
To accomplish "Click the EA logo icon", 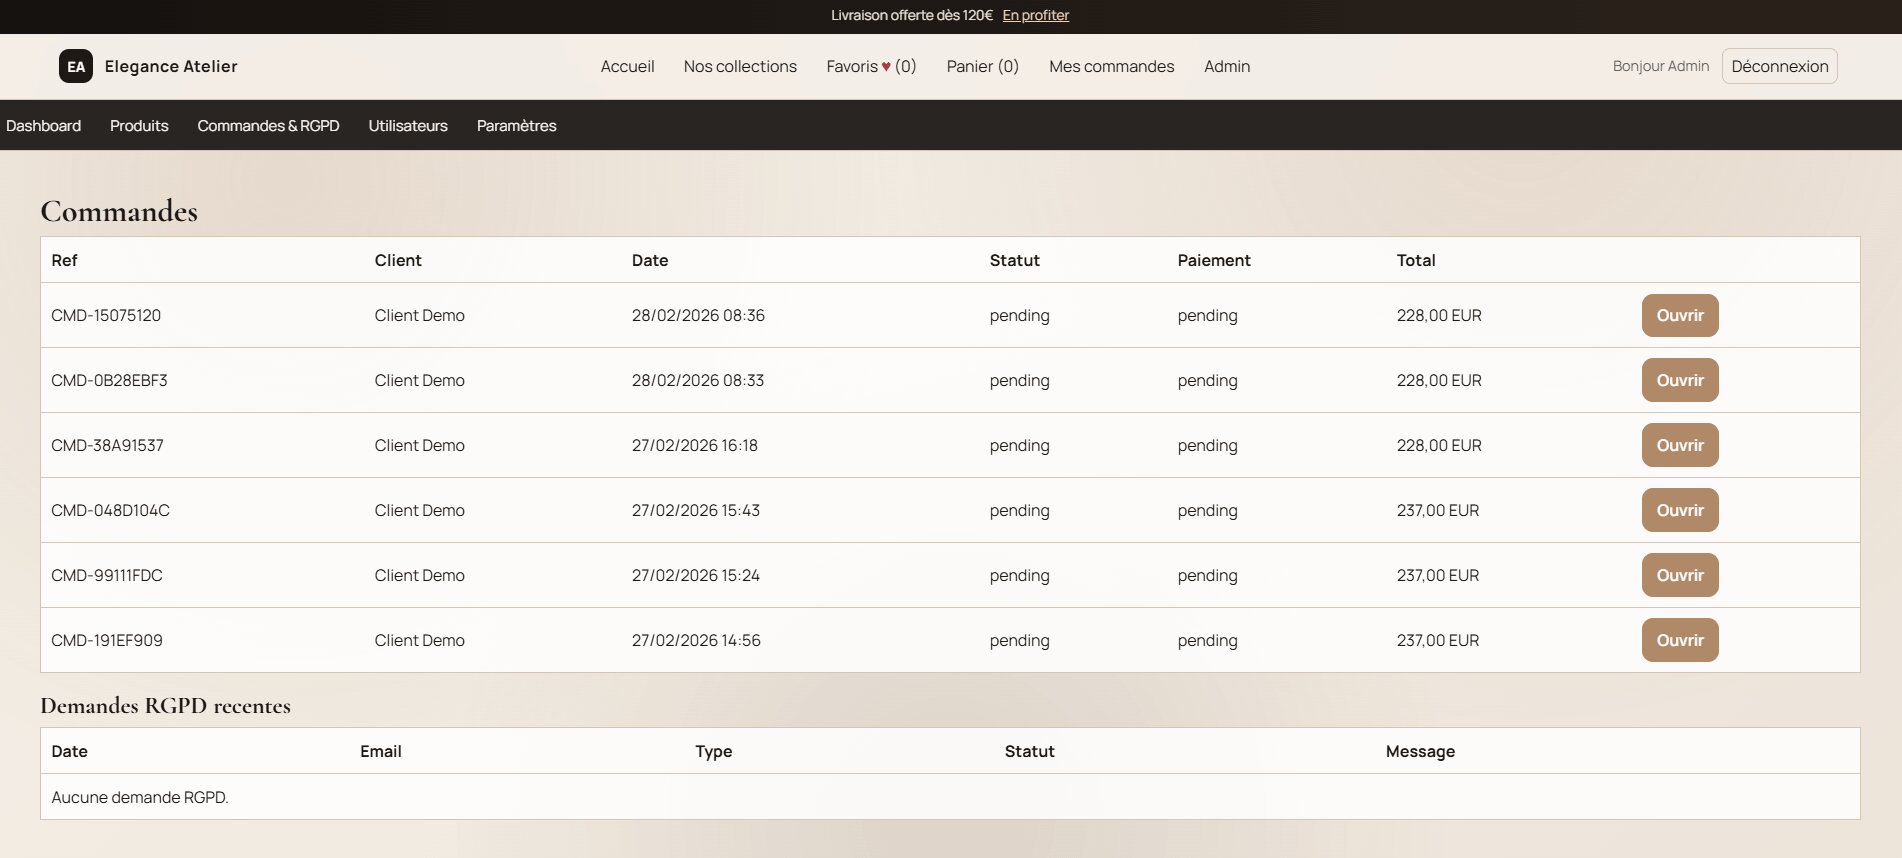I will pos(76,66).
